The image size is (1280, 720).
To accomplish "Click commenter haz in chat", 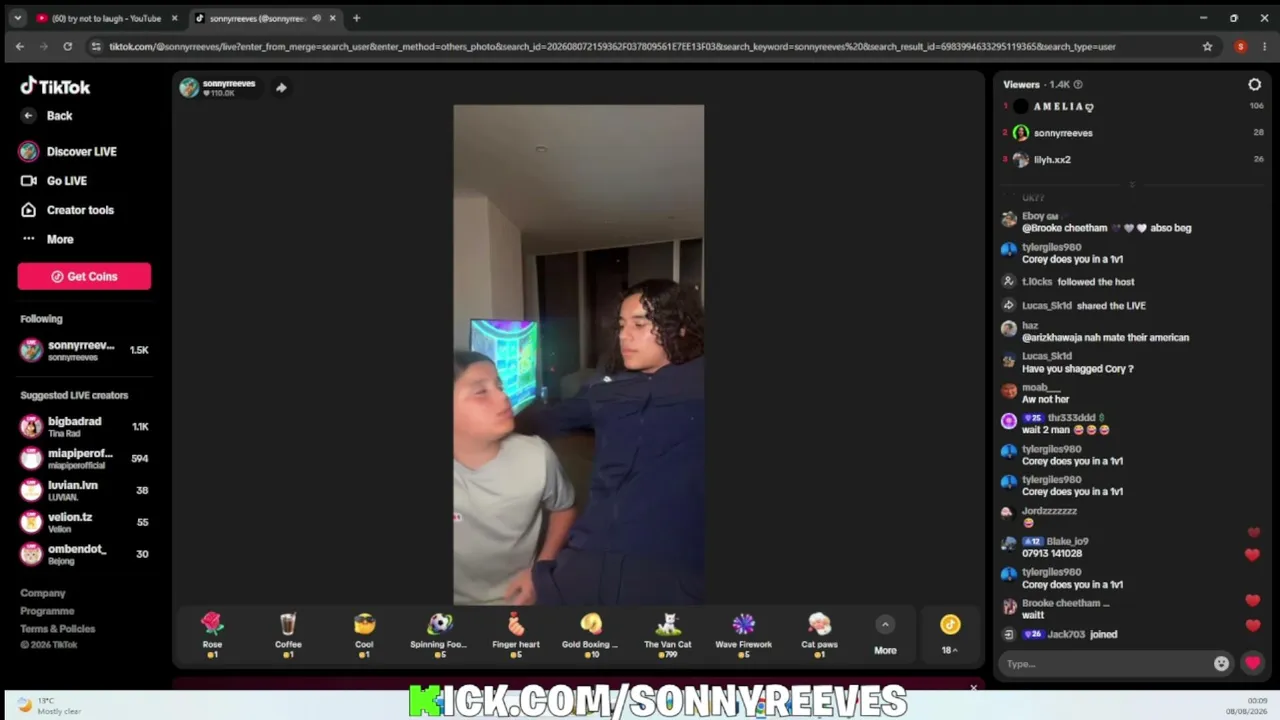I will point(1030,326).
